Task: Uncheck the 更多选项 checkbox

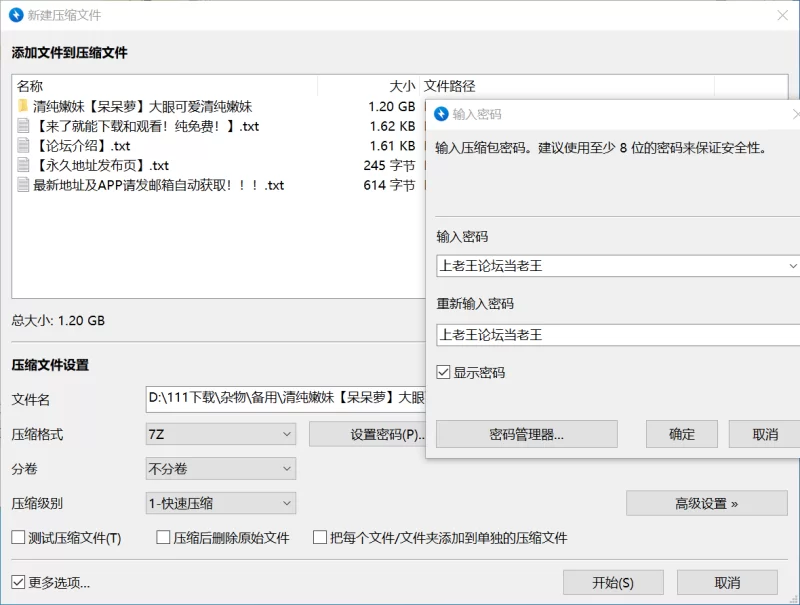Action: 18,582
